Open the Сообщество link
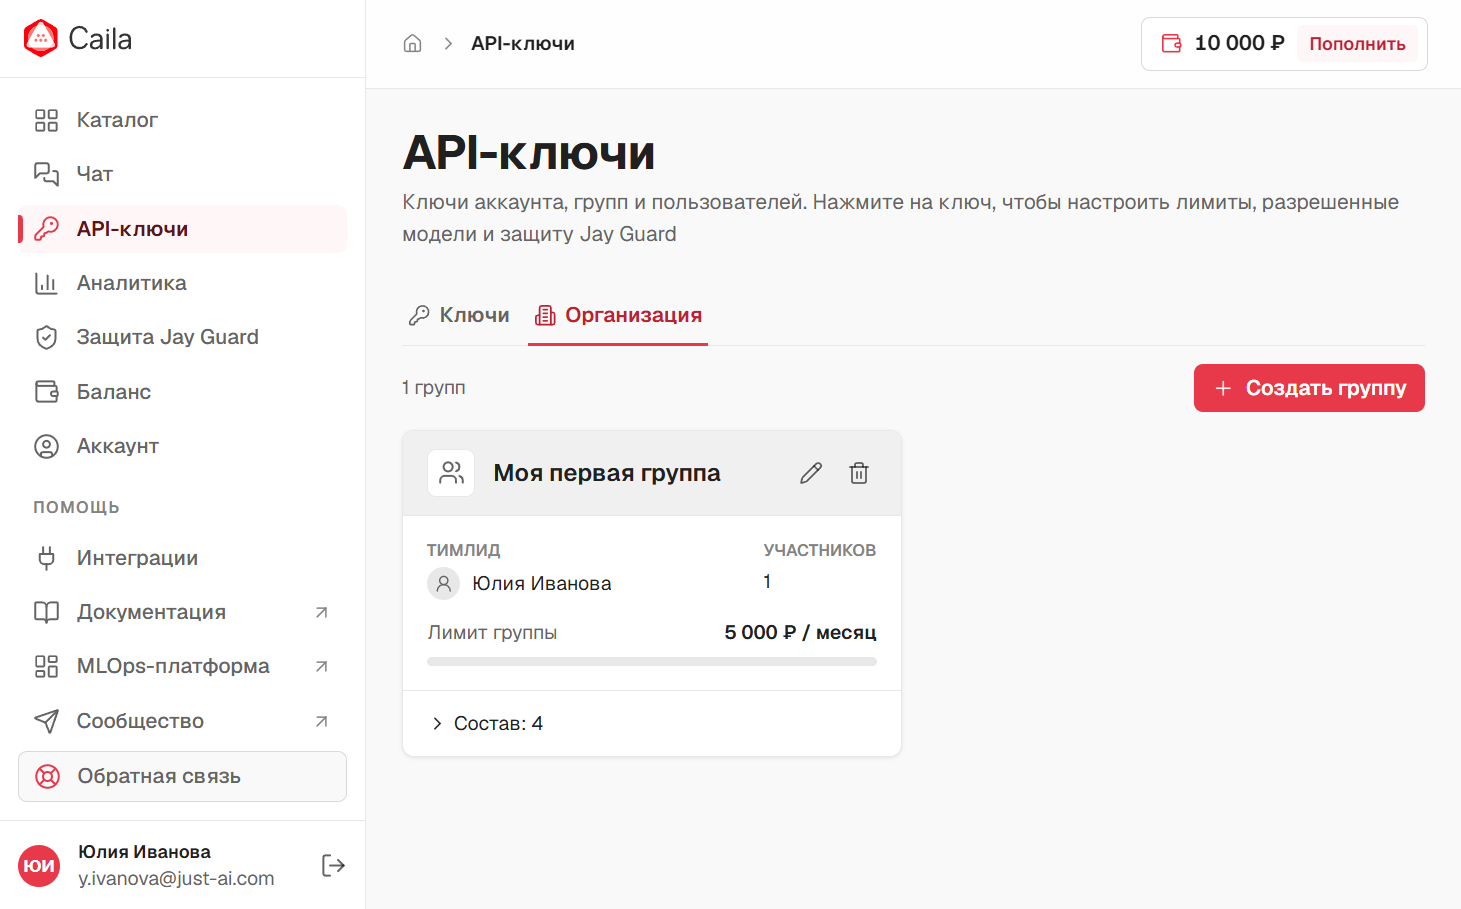 pyautogui.click(x=182, y=721)
